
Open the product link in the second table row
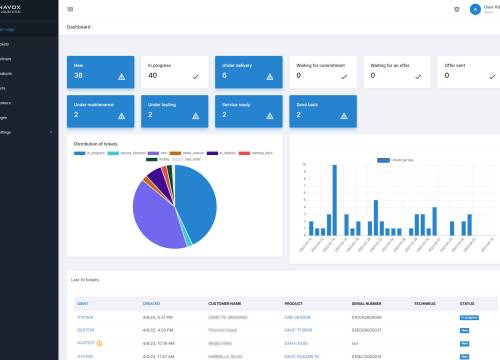pyautogui.click(x=298, y=330)
